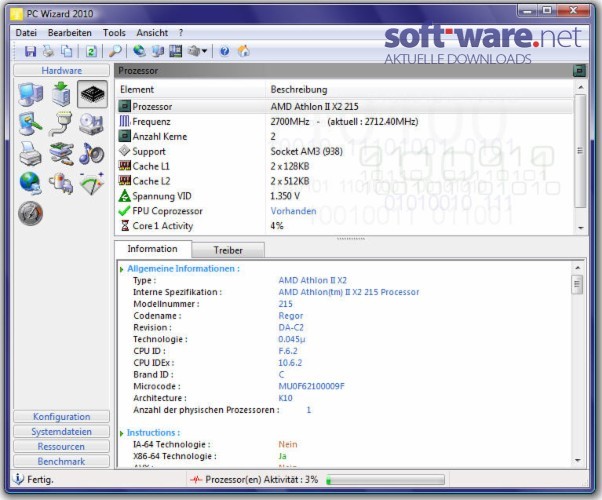The height and width of the screenshot is (500, 602).
Task: Open the Ressourcen category
Action: [61, 447]
